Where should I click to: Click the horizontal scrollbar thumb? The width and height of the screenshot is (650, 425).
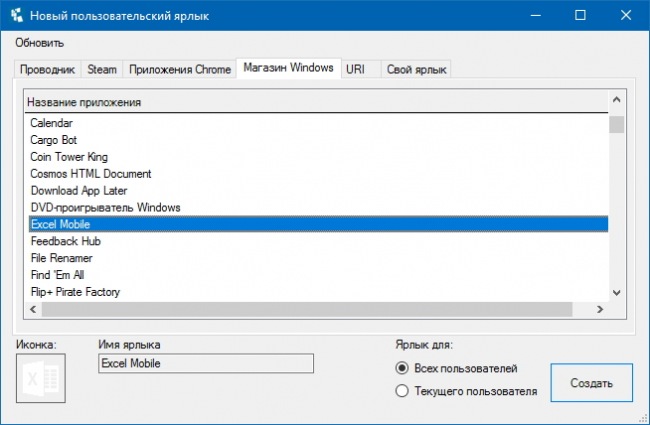[x=307, y=309]
